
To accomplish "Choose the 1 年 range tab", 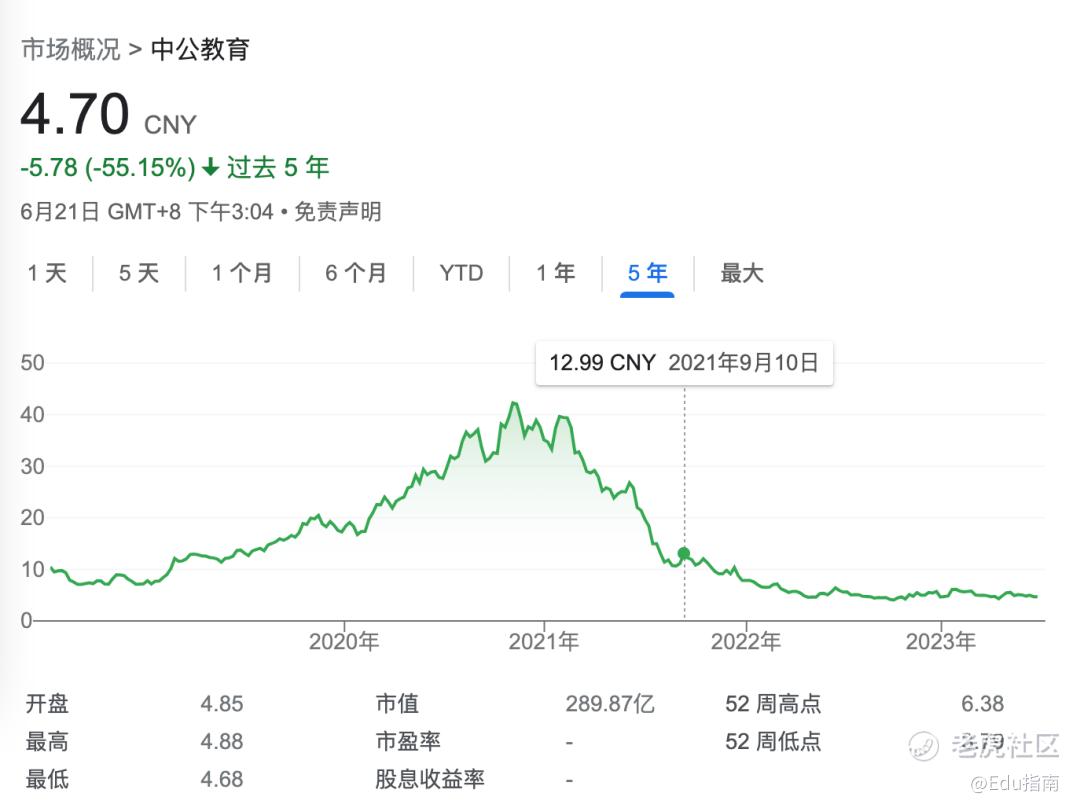I will coord(555,273).
